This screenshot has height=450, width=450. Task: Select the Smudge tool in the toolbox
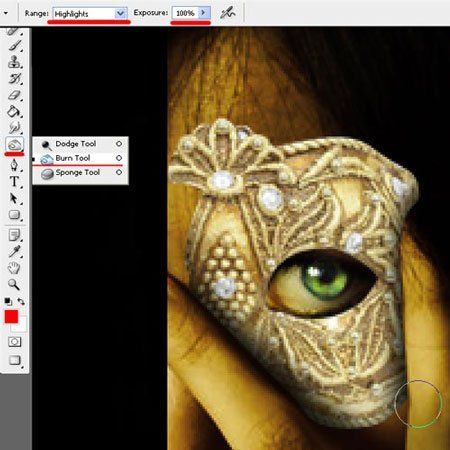click(x=14, y=127)
